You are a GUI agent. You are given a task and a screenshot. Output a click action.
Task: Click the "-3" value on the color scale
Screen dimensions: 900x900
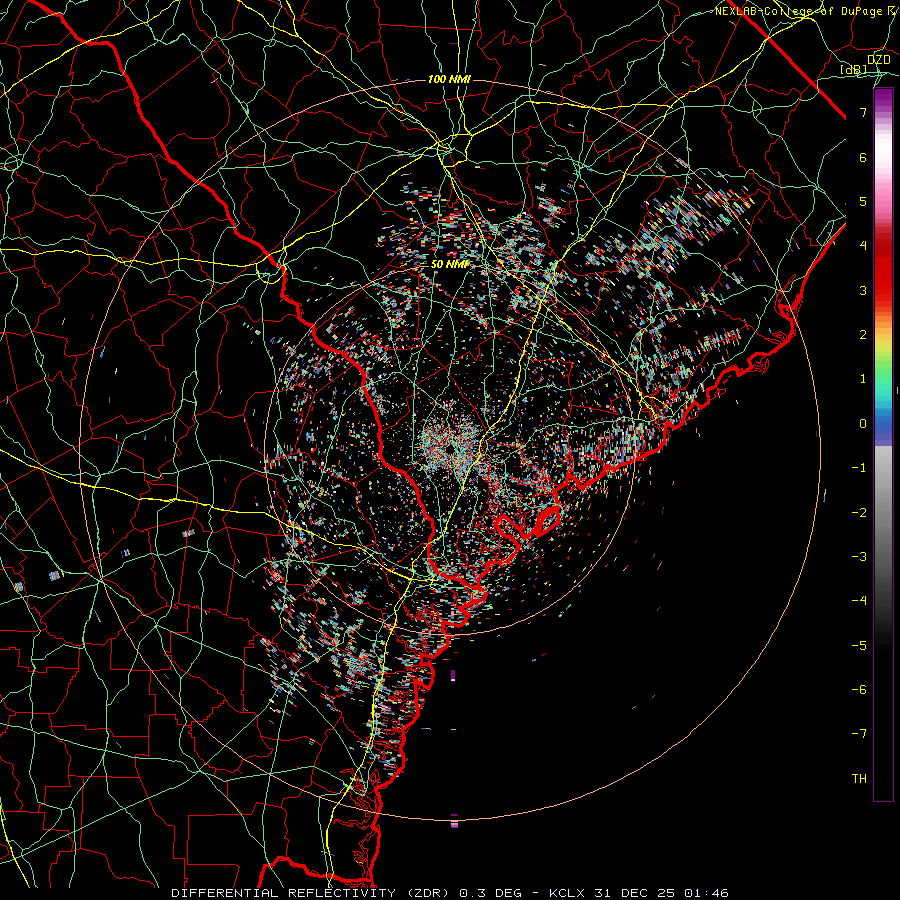pyautogui.click(x=859, y=557)
